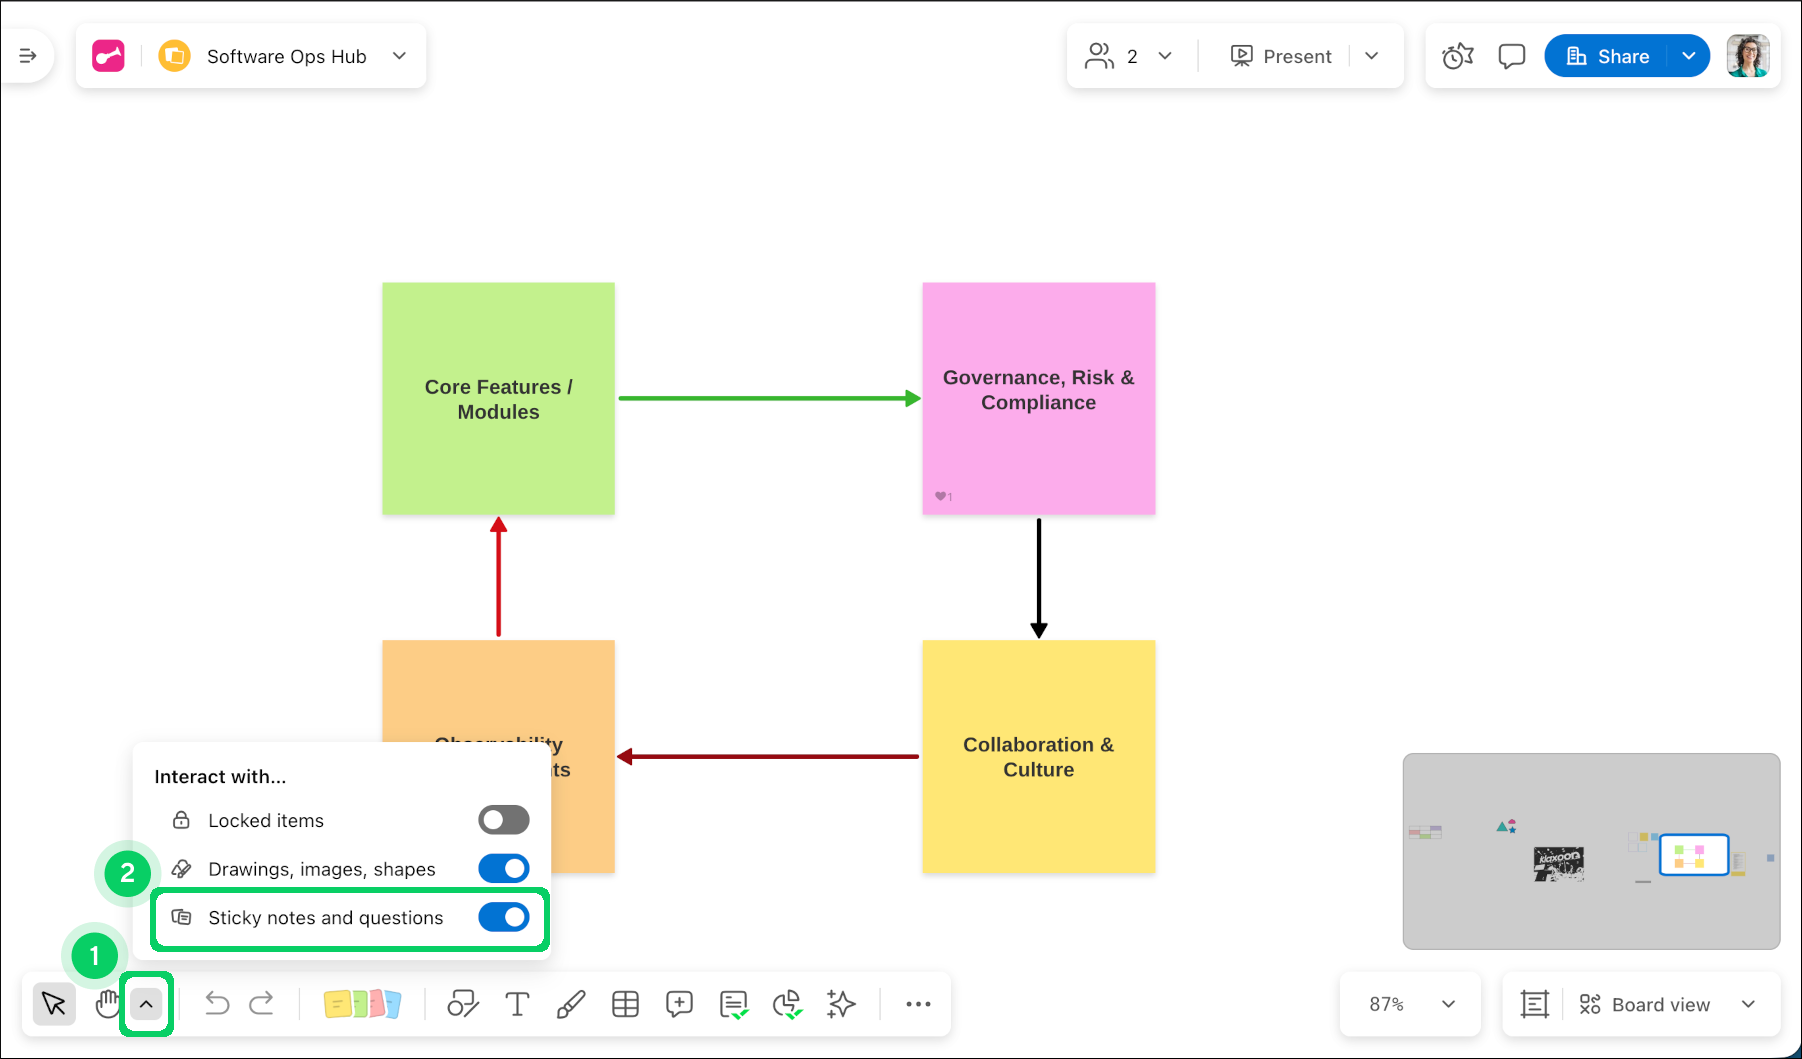This screenshot has height=1059, width=1802.
Task: Insert a table from toolbar
Action: [x=625, y=1004]
